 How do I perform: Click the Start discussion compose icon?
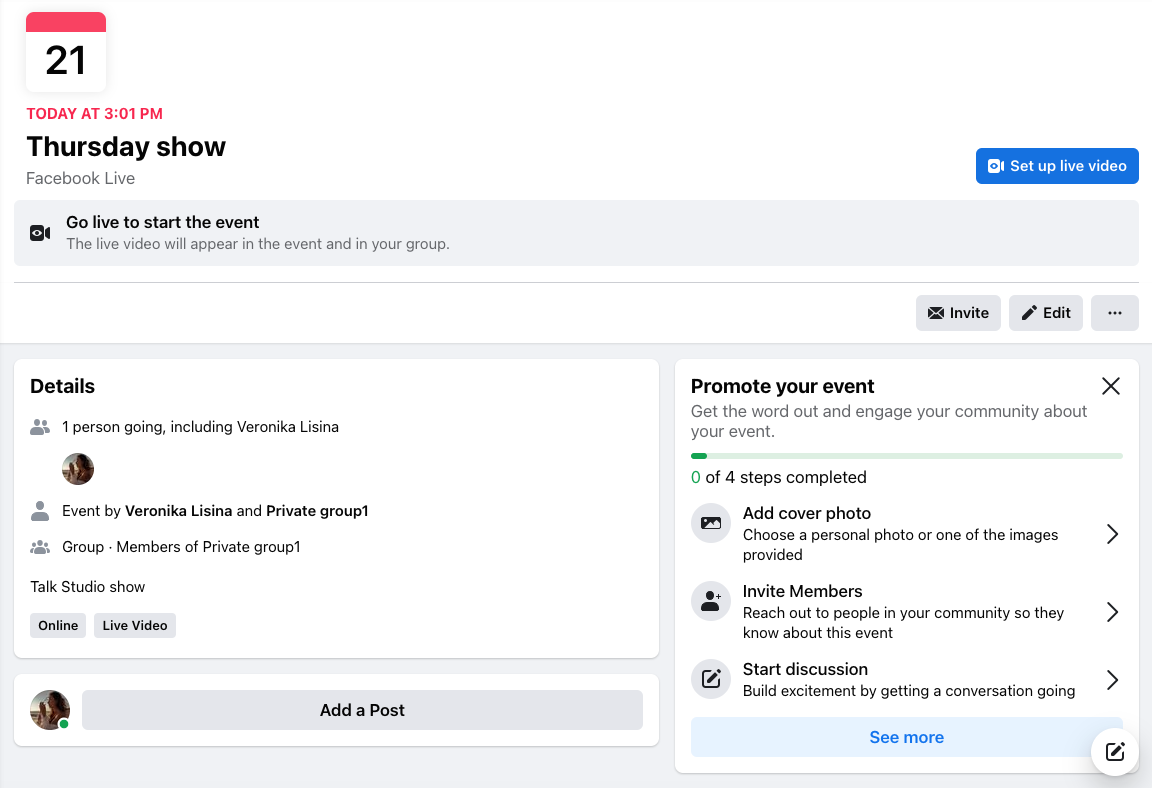click(x=710, y=679)
